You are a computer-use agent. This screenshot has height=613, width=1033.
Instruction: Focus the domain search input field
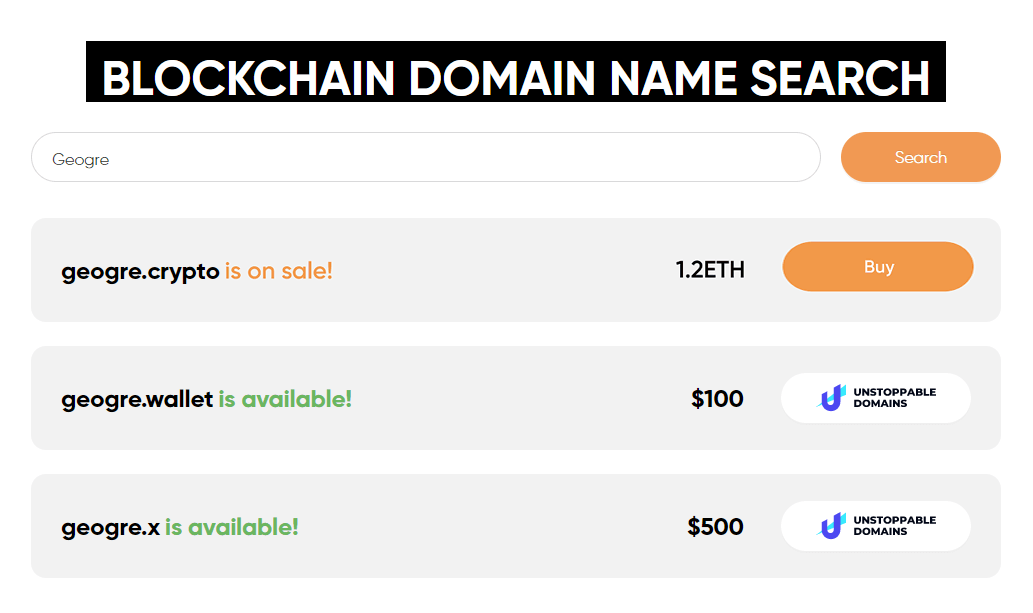426,157
